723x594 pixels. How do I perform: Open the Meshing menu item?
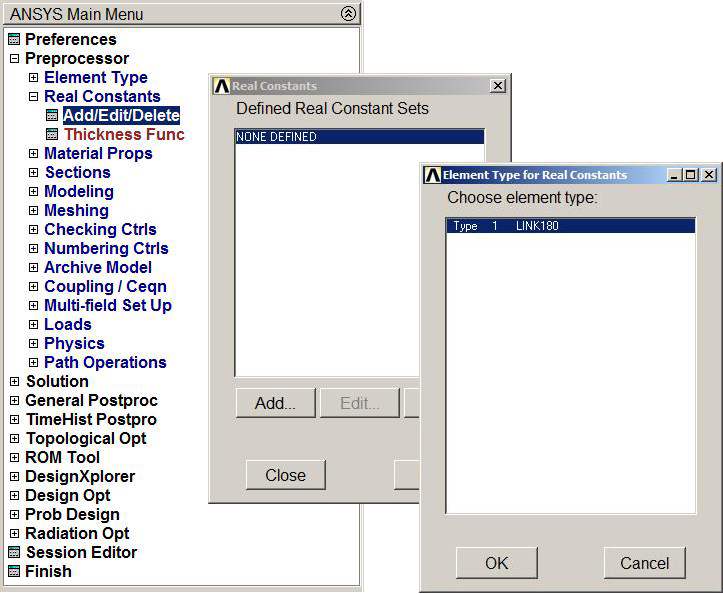(x=76, y=211)
